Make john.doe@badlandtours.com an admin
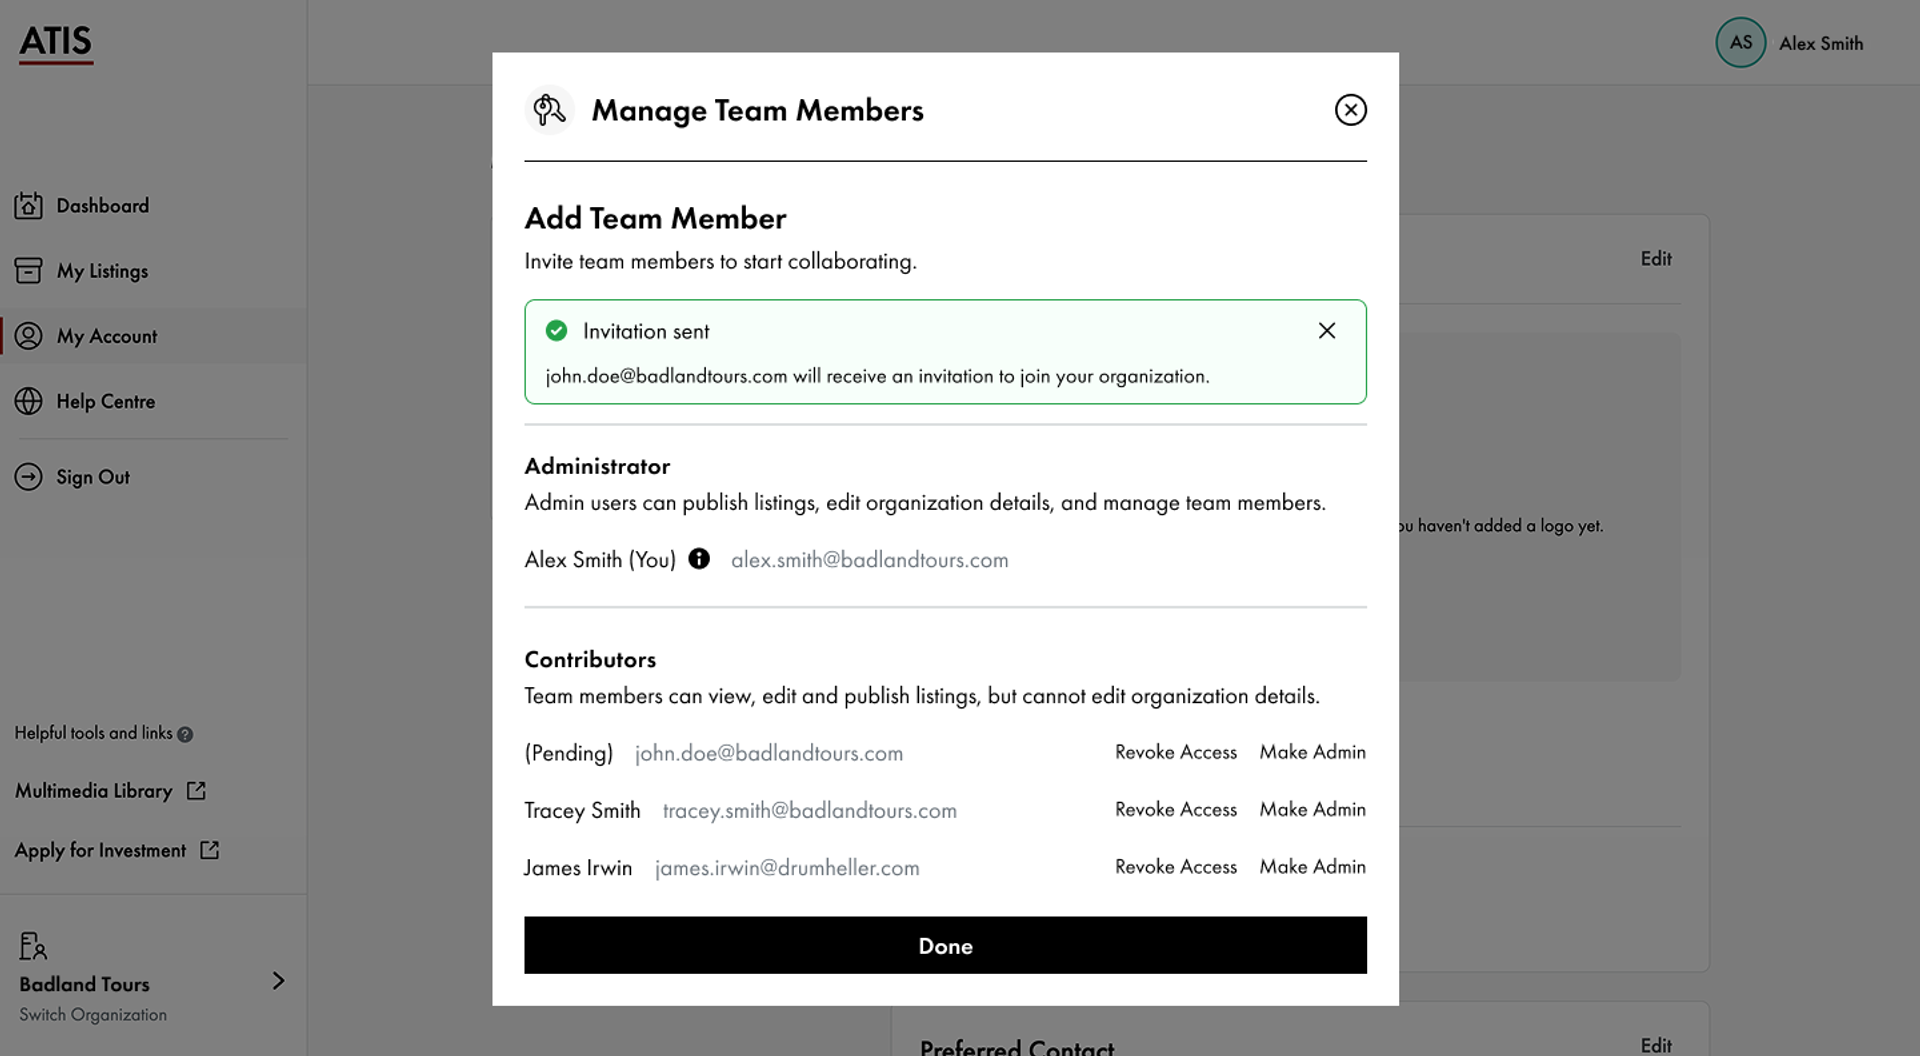The width and height of the screenshot is (1920, 1056). click(1312, 752)
